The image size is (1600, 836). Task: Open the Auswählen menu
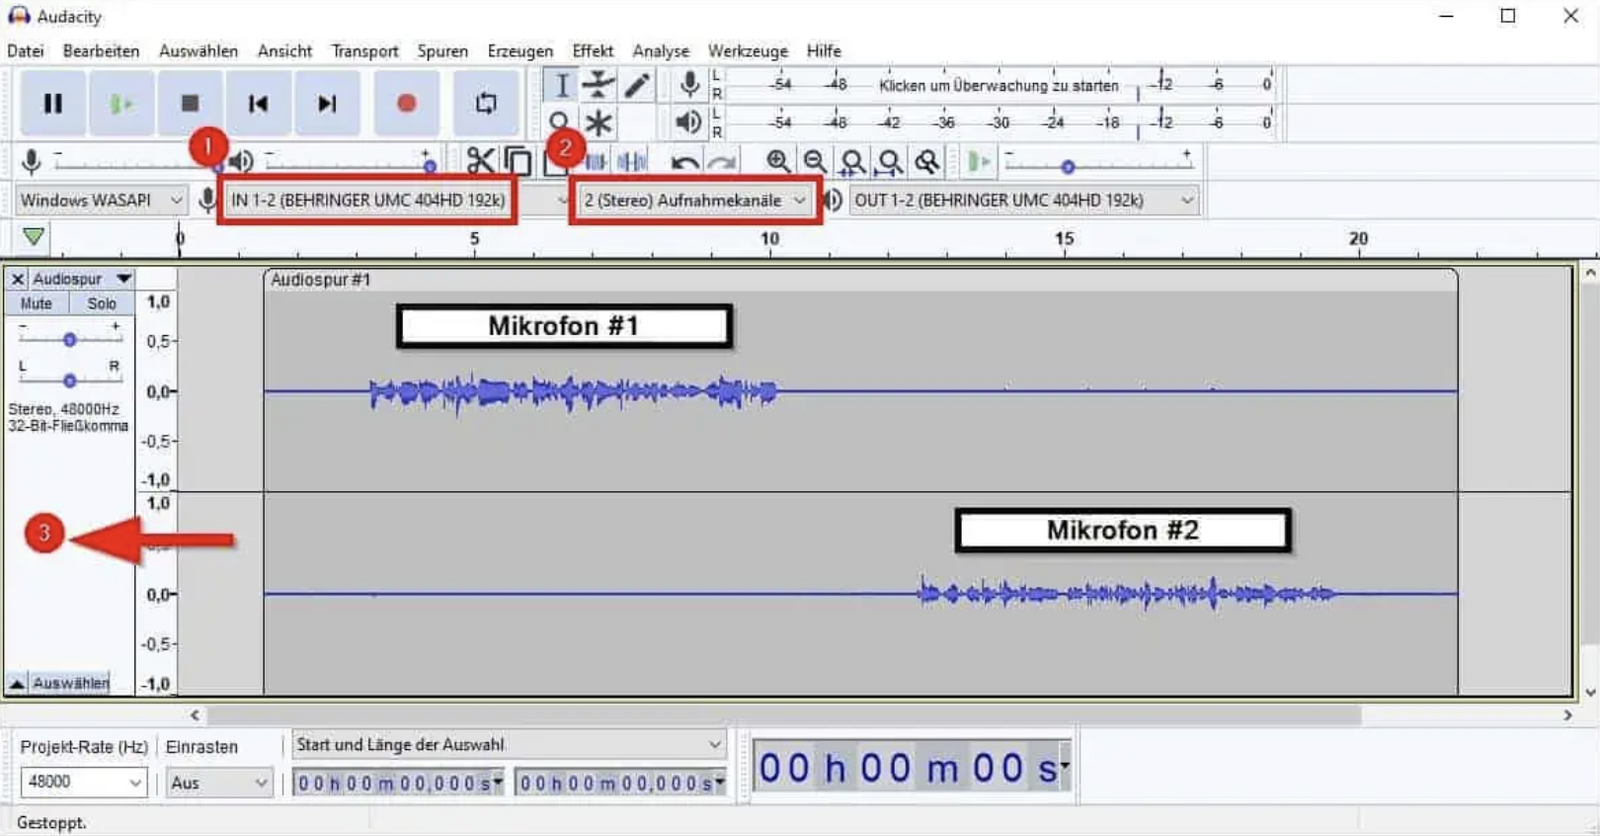click(198, 51)
